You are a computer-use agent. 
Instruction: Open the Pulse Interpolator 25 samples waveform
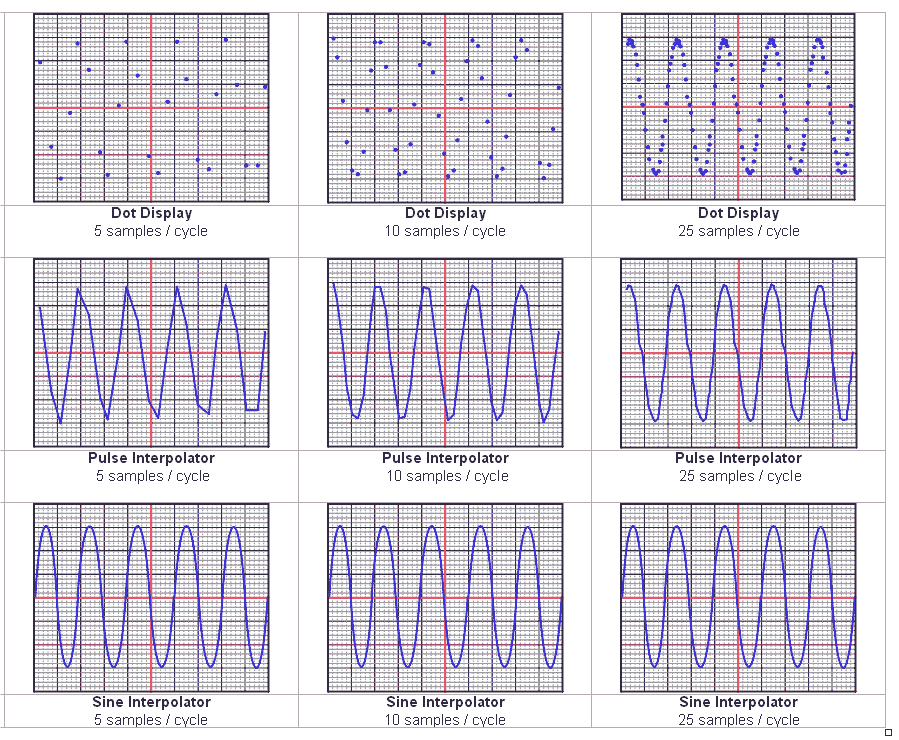[x=738, y=352]
